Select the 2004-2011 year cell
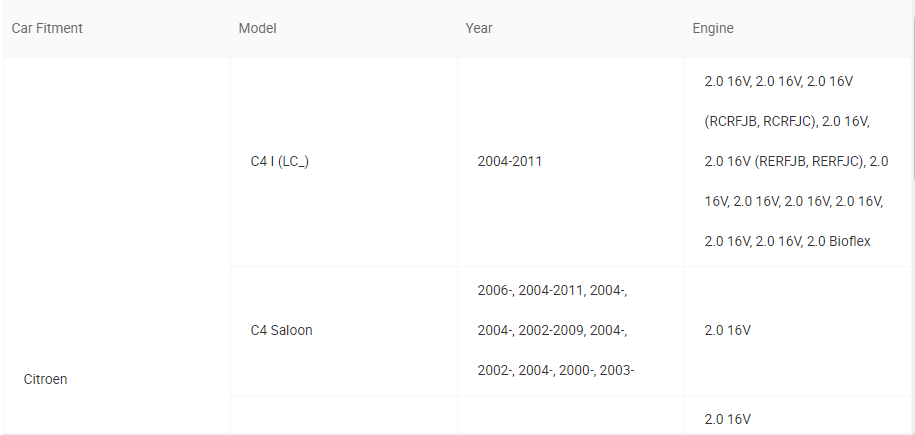The width and height of the screenshot is (915, 435). (509, 162)
